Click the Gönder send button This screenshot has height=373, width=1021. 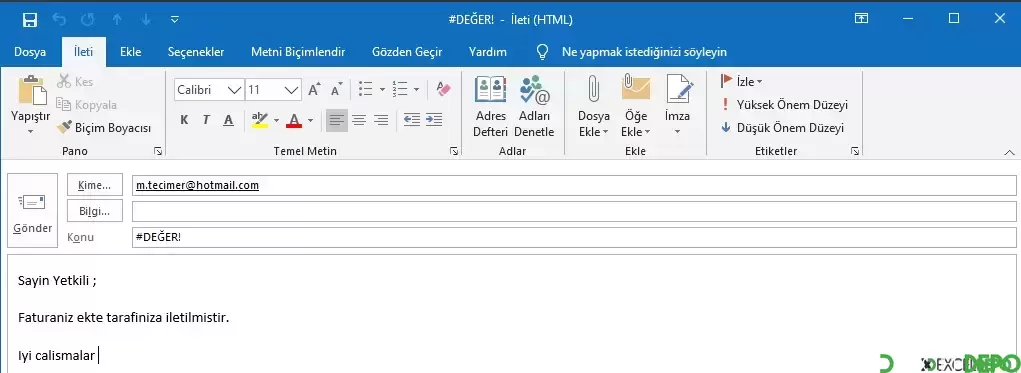point(33,211)
